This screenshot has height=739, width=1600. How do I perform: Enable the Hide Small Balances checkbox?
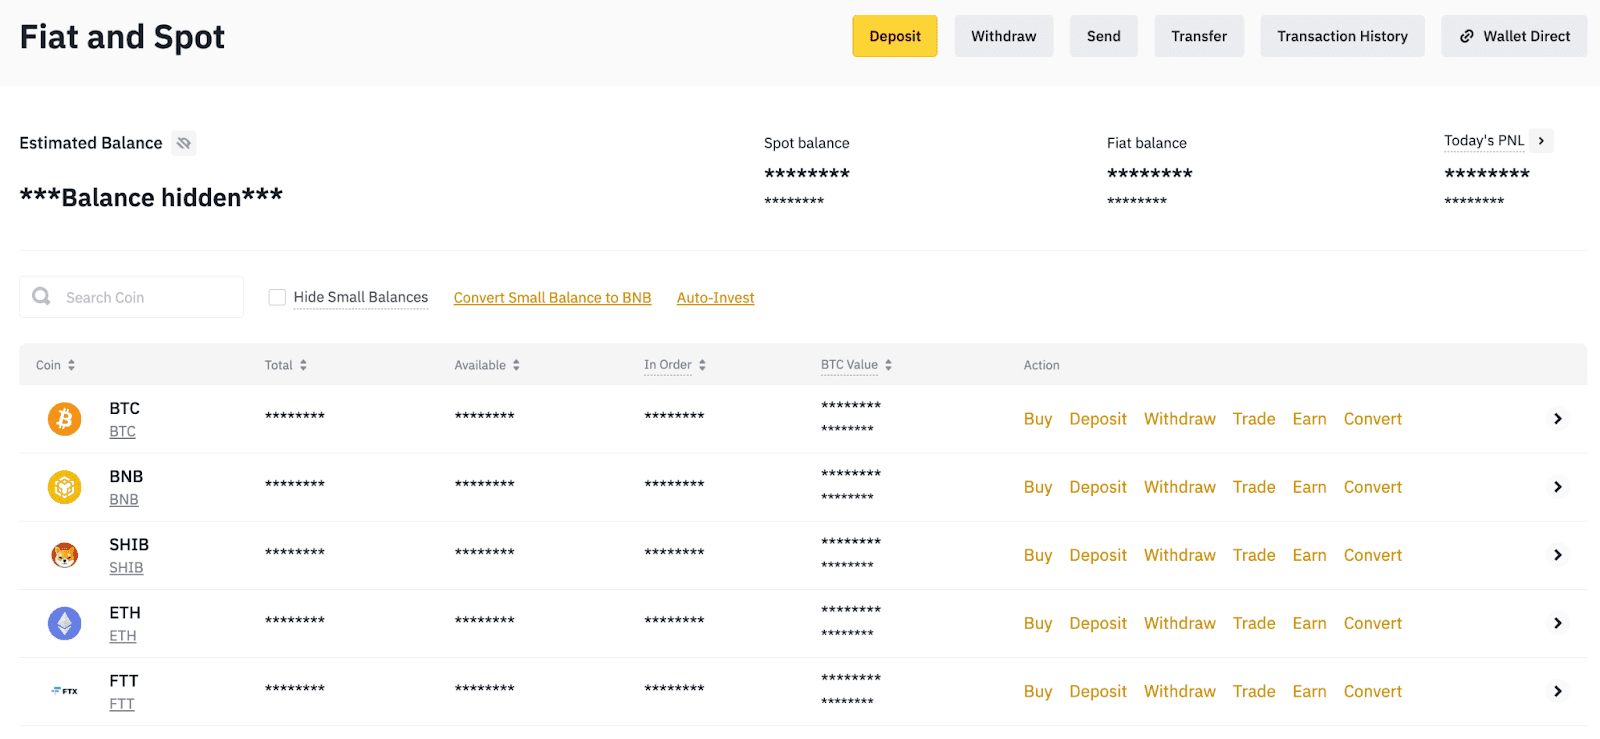[x=277, y=297]
